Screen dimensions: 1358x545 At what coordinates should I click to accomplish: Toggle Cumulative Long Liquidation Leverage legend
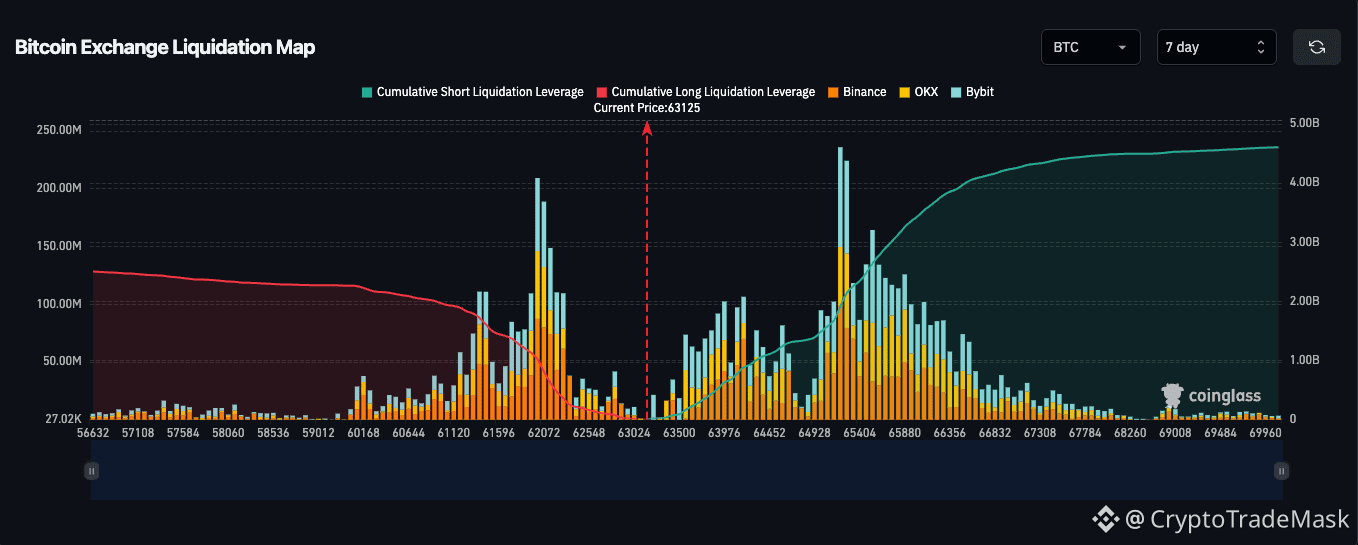pos(705,92)
